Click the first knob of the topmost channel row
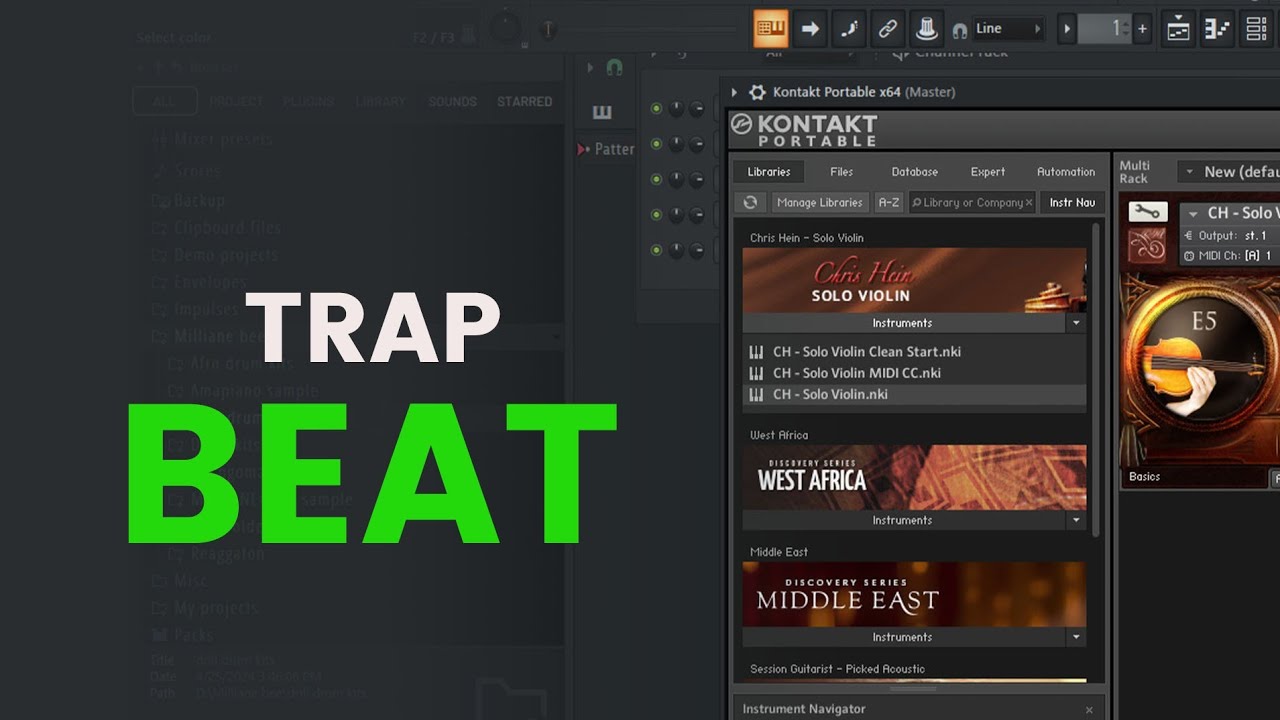Image resolution: width=1280 pixels, height=720 pixels. click(677, 109)
